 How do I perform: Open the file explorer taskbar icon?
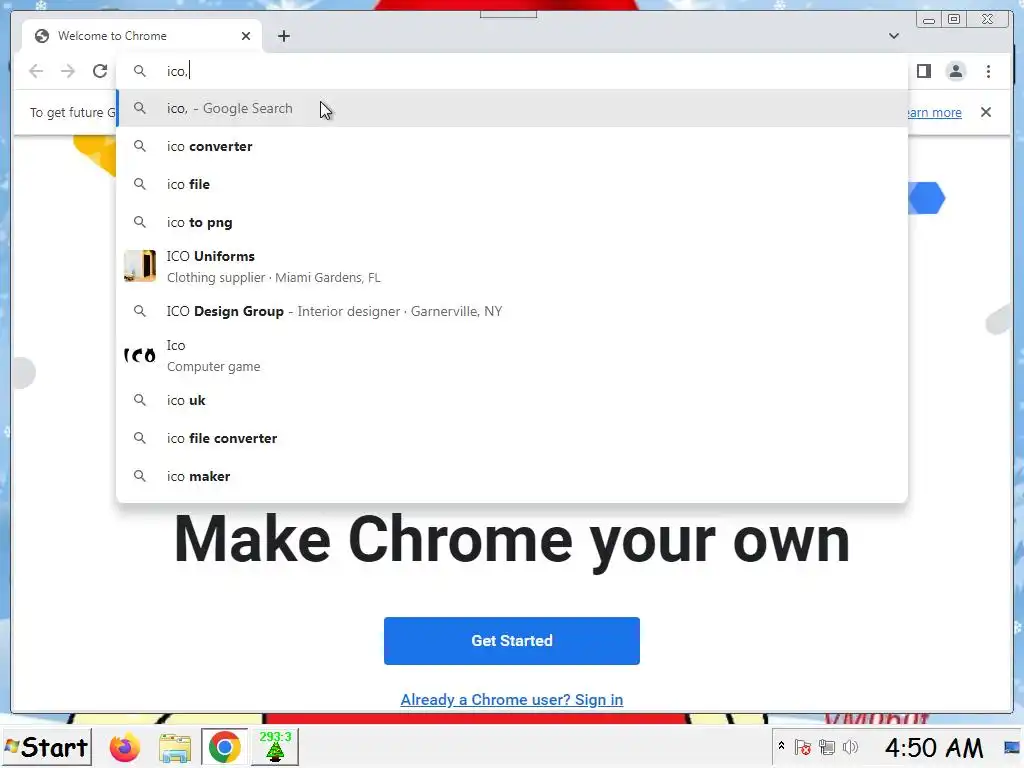[175, 747]
